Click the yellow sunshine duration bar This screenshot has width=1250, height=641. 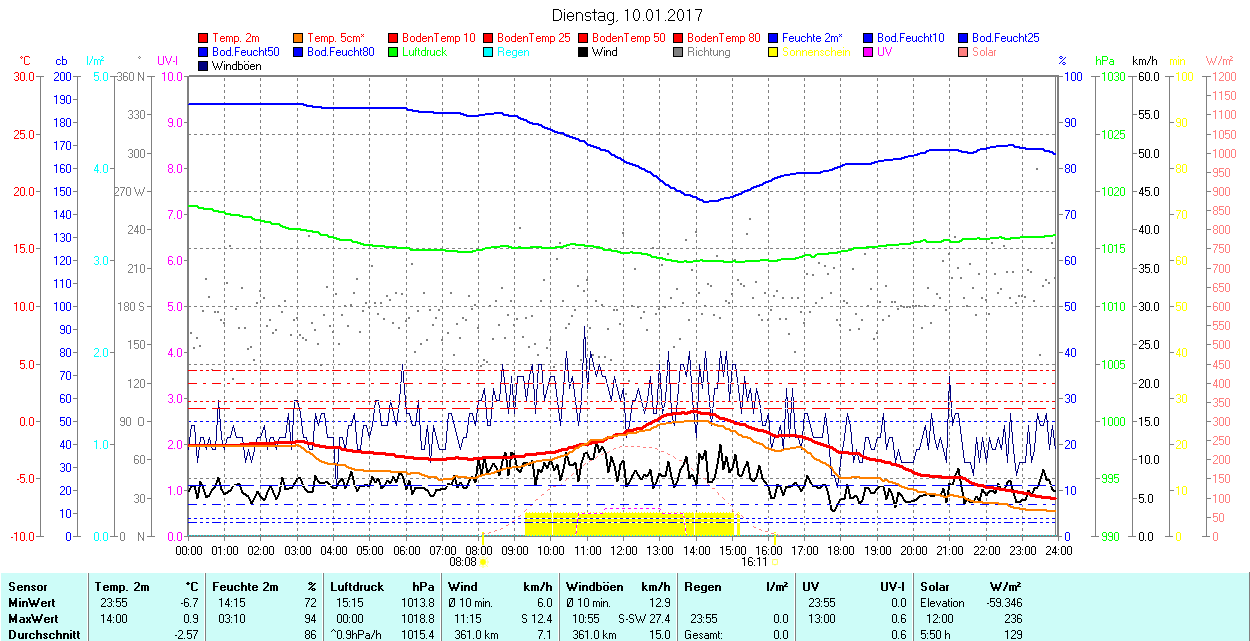630,522
